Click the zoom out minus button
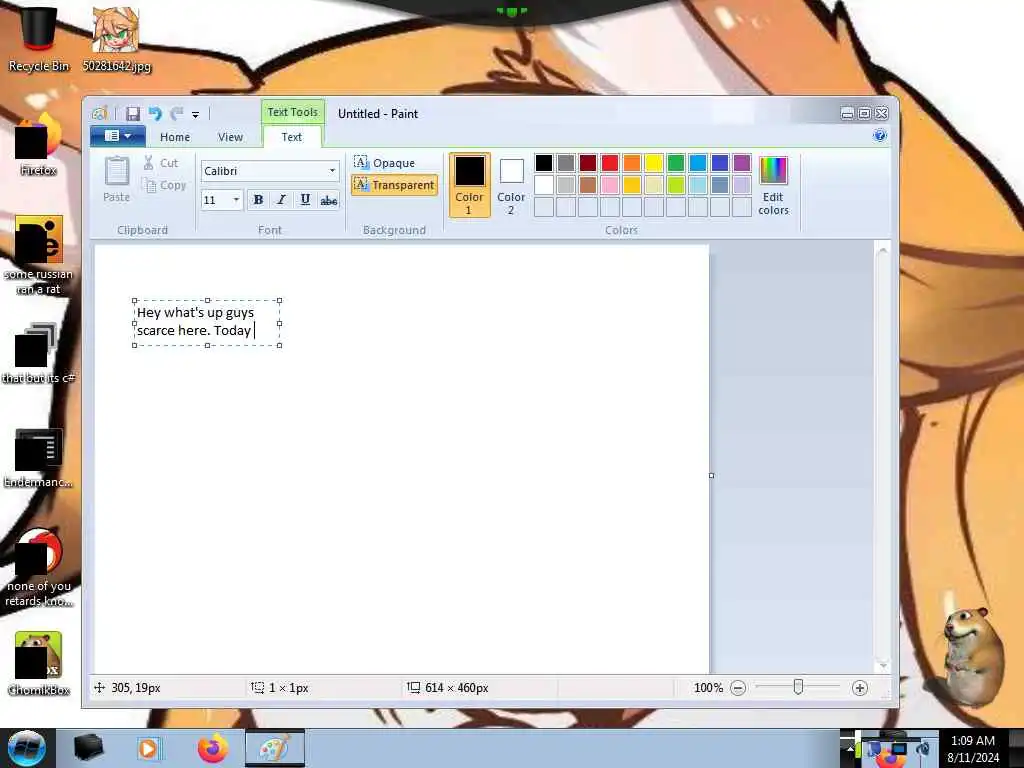The height and width of the screenshot is (768, 1024). pos(738,688)
